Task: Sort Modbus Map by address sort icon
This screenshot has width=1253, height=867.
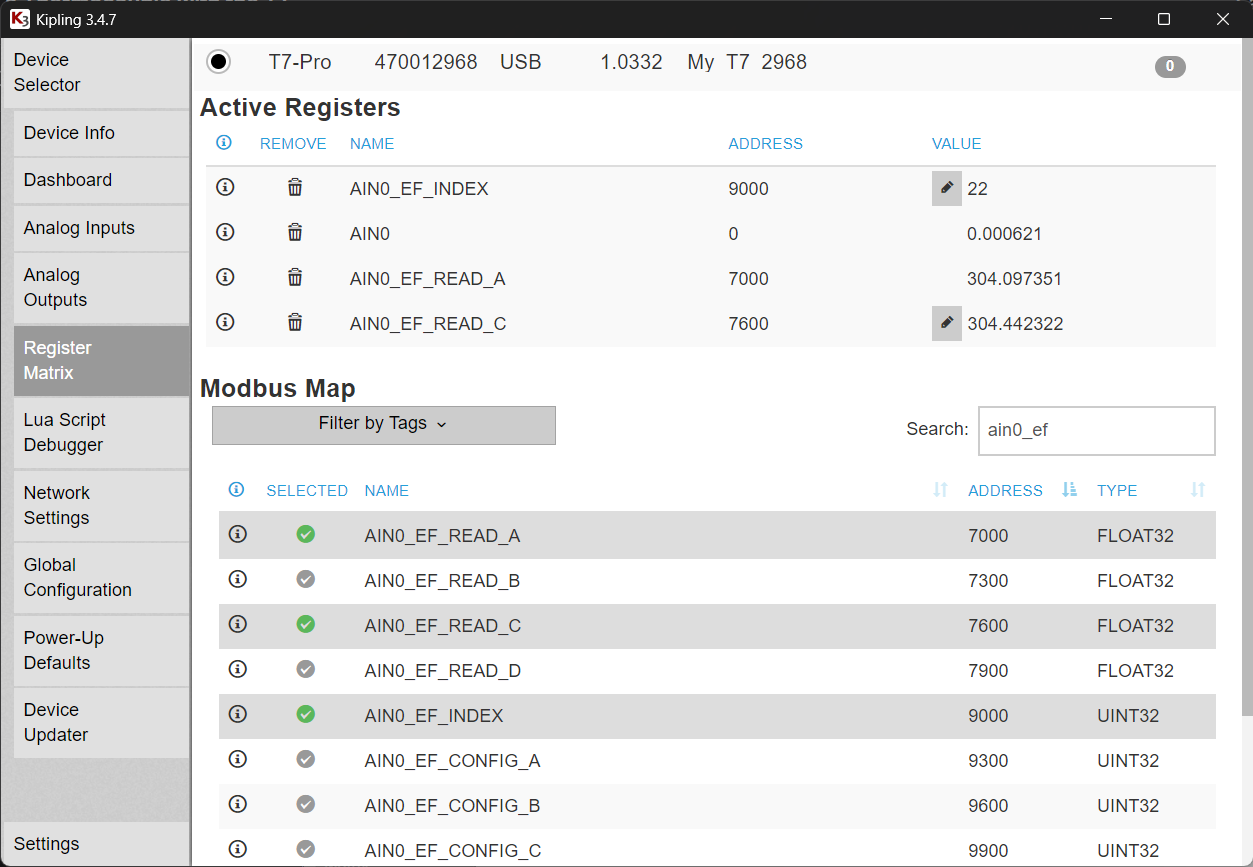Action: (x=1069, y=490)
